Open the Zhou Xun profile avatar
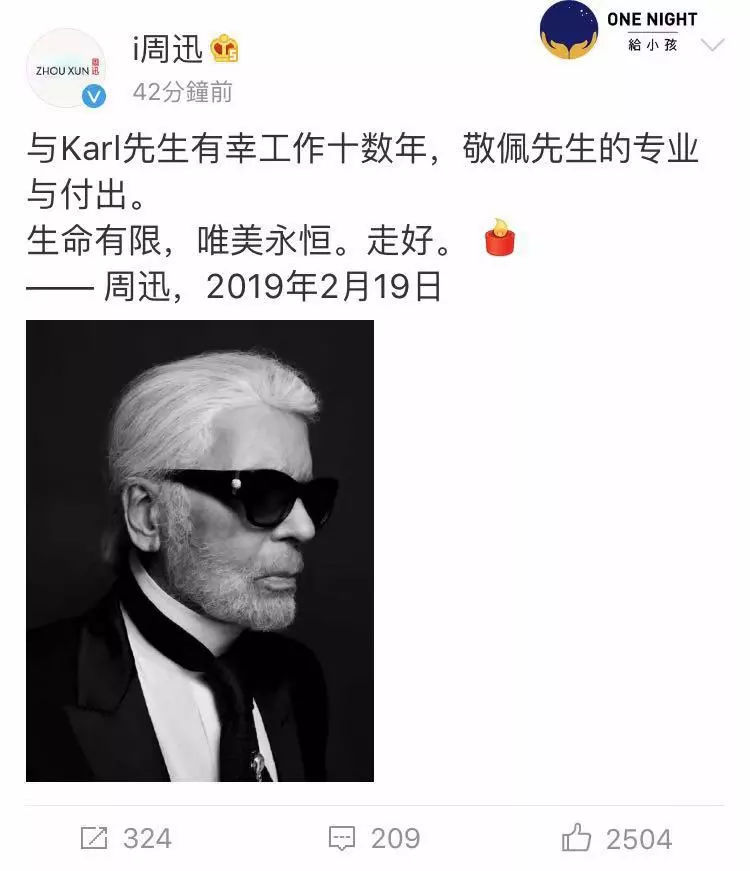The width and height of the screenshot is (750, 871). 66,68
